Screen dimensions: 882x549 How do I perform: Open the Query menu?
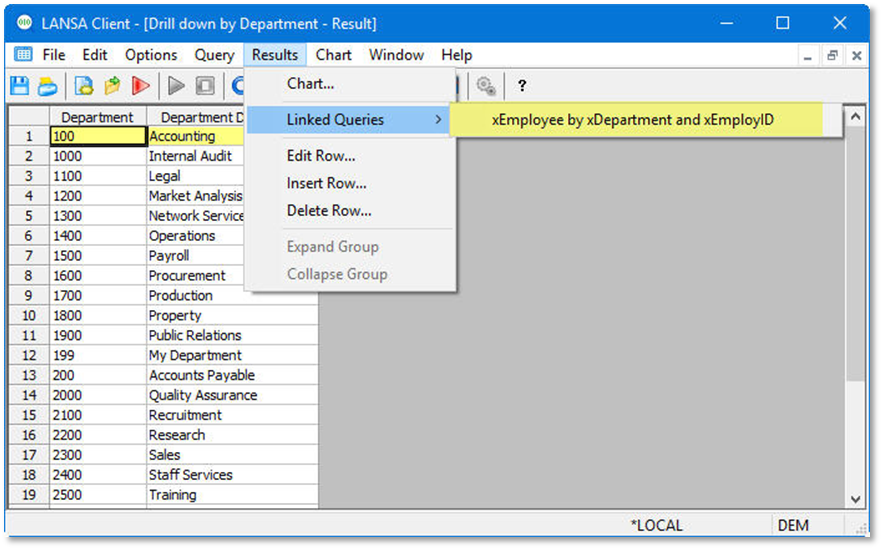click(x=214, y=55)
